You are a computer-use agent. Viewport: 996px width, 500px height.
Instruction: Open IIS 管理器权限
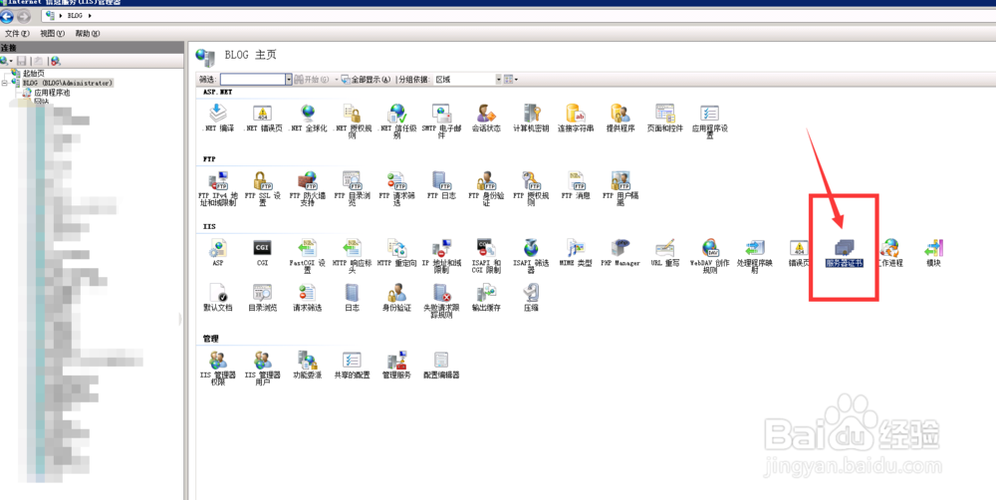[218, 368]
